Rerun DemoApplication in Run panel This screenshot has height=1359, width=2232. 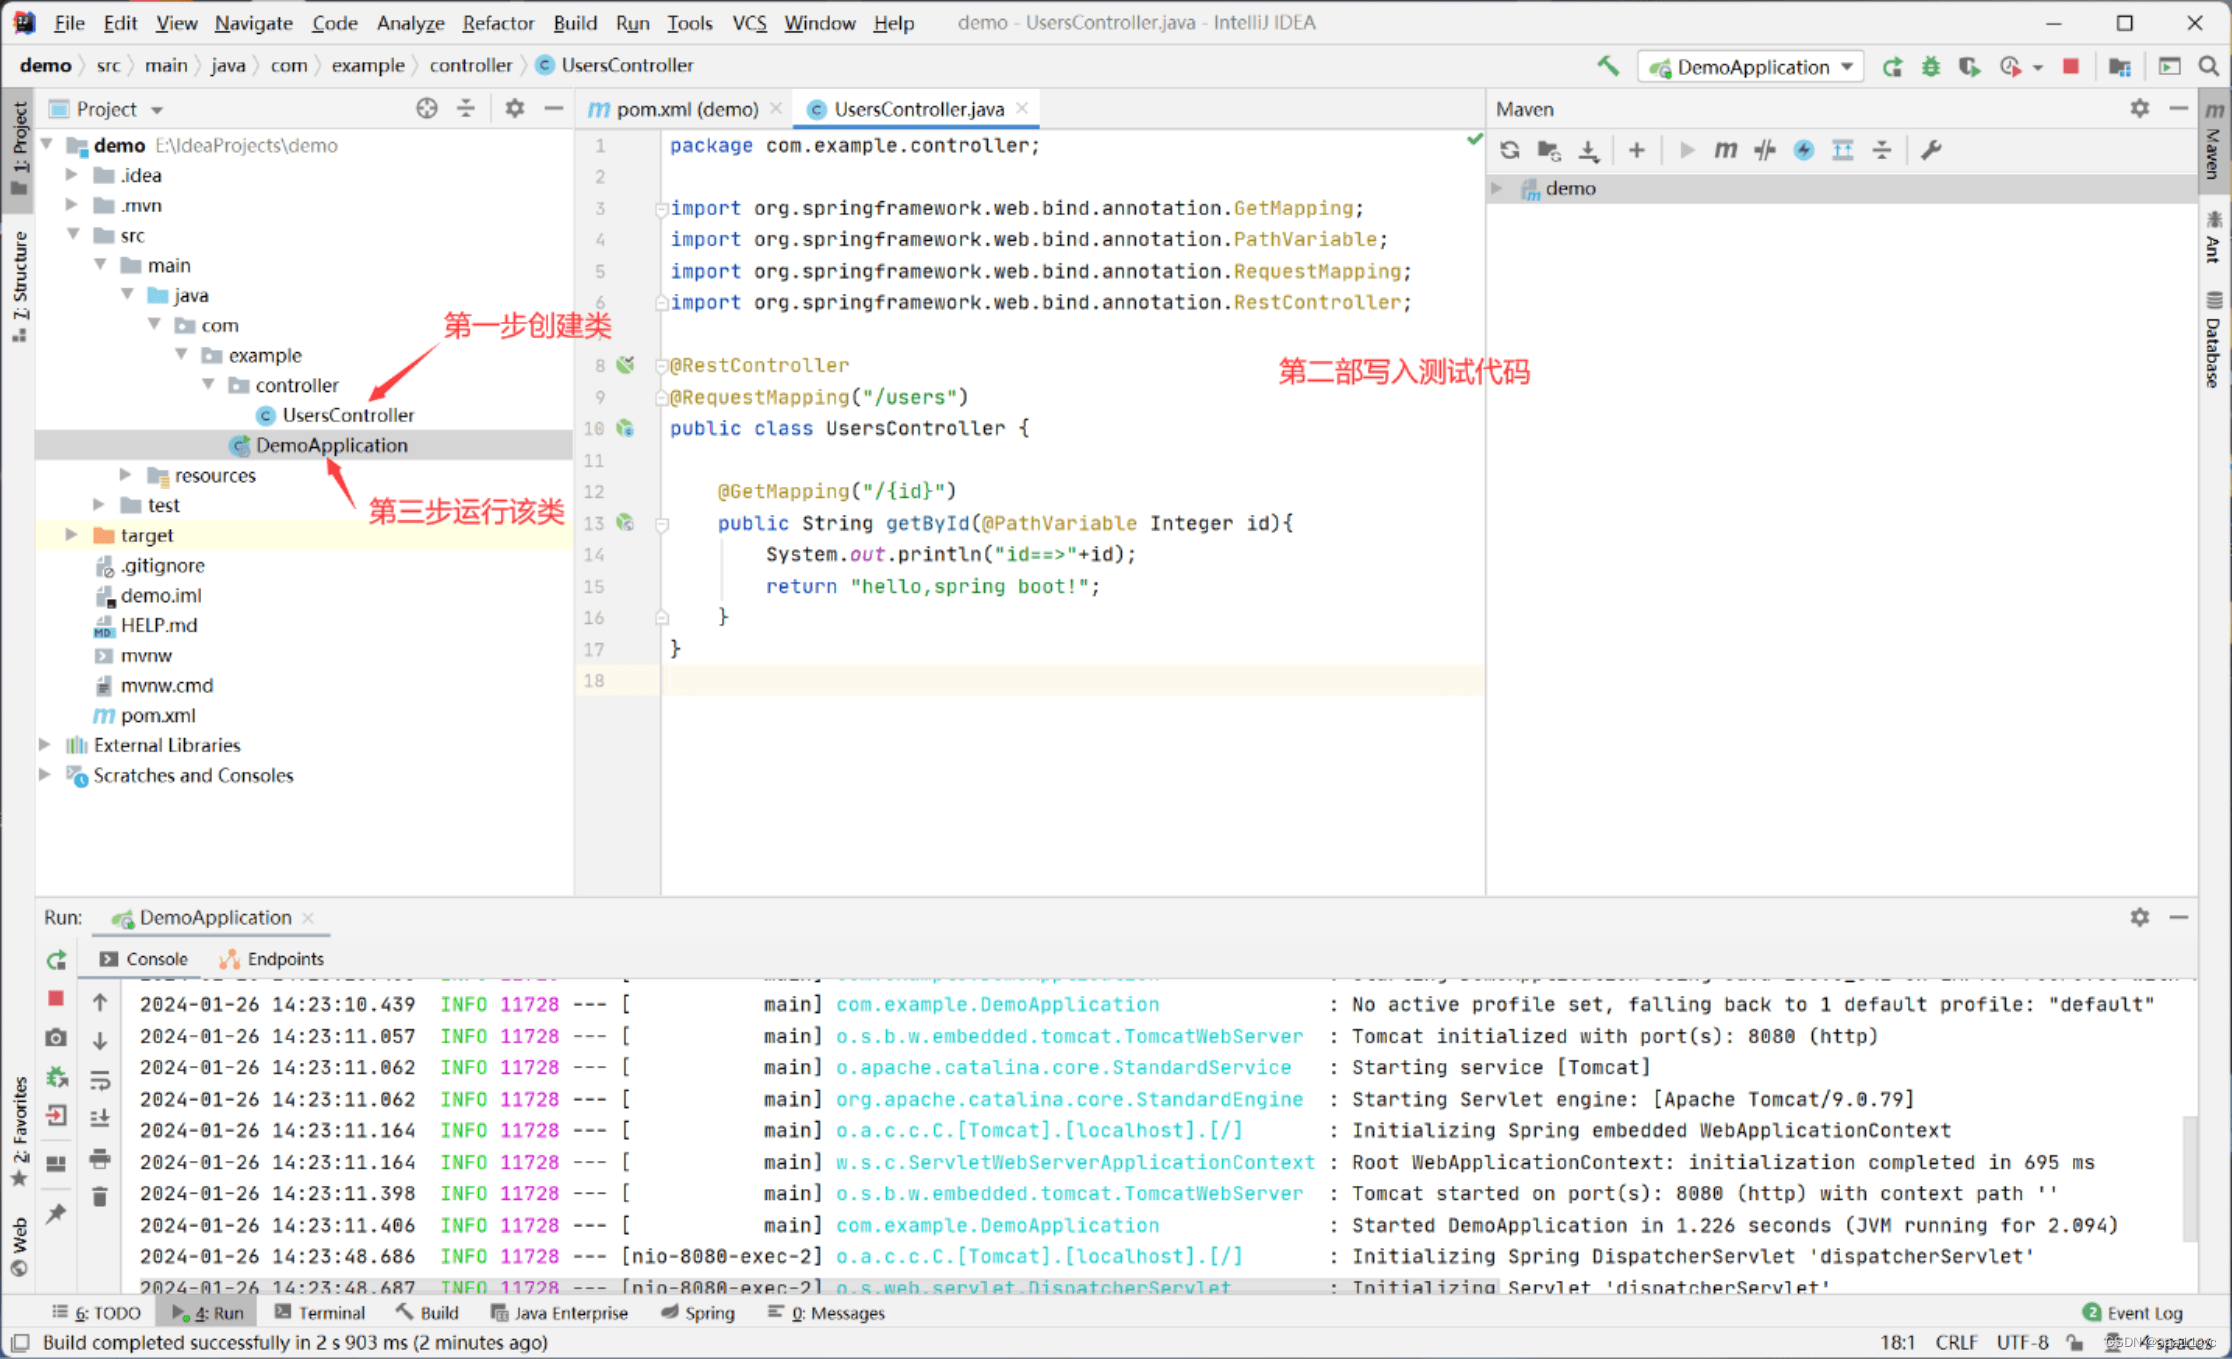coord(56,960)
